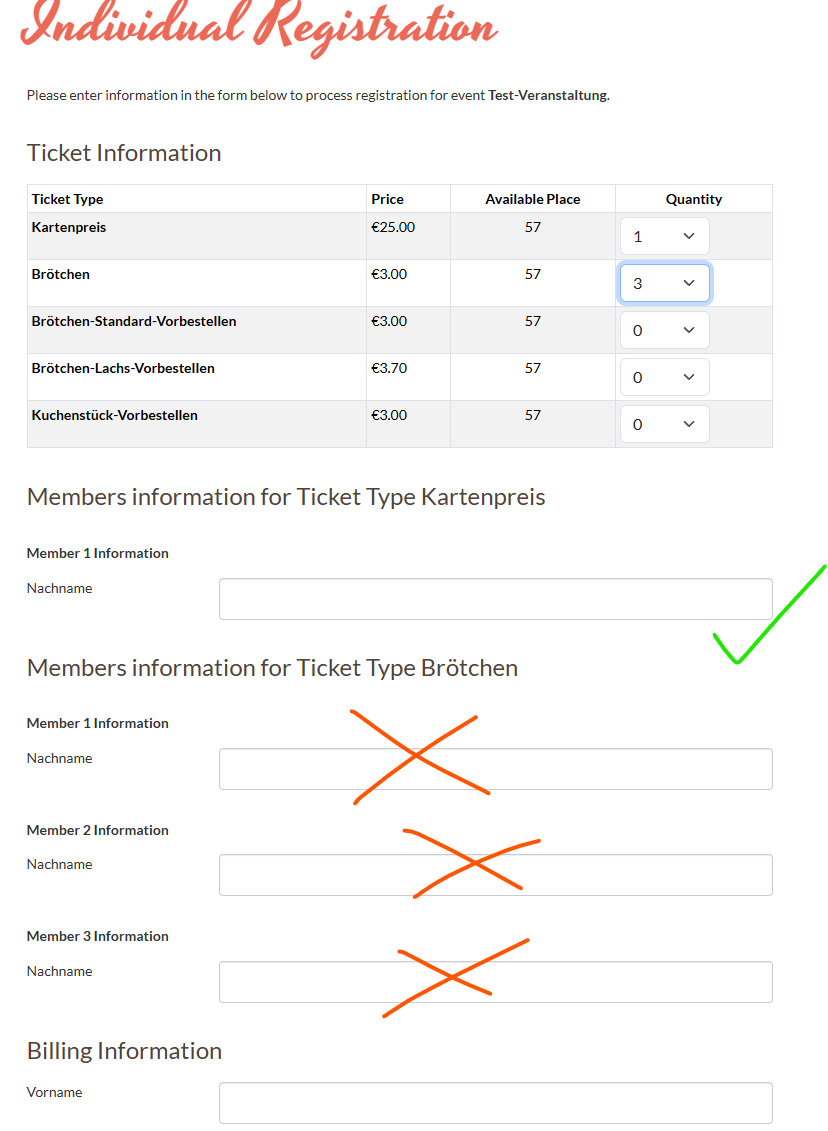Click the Individual Registration page title

click(258, 27)
